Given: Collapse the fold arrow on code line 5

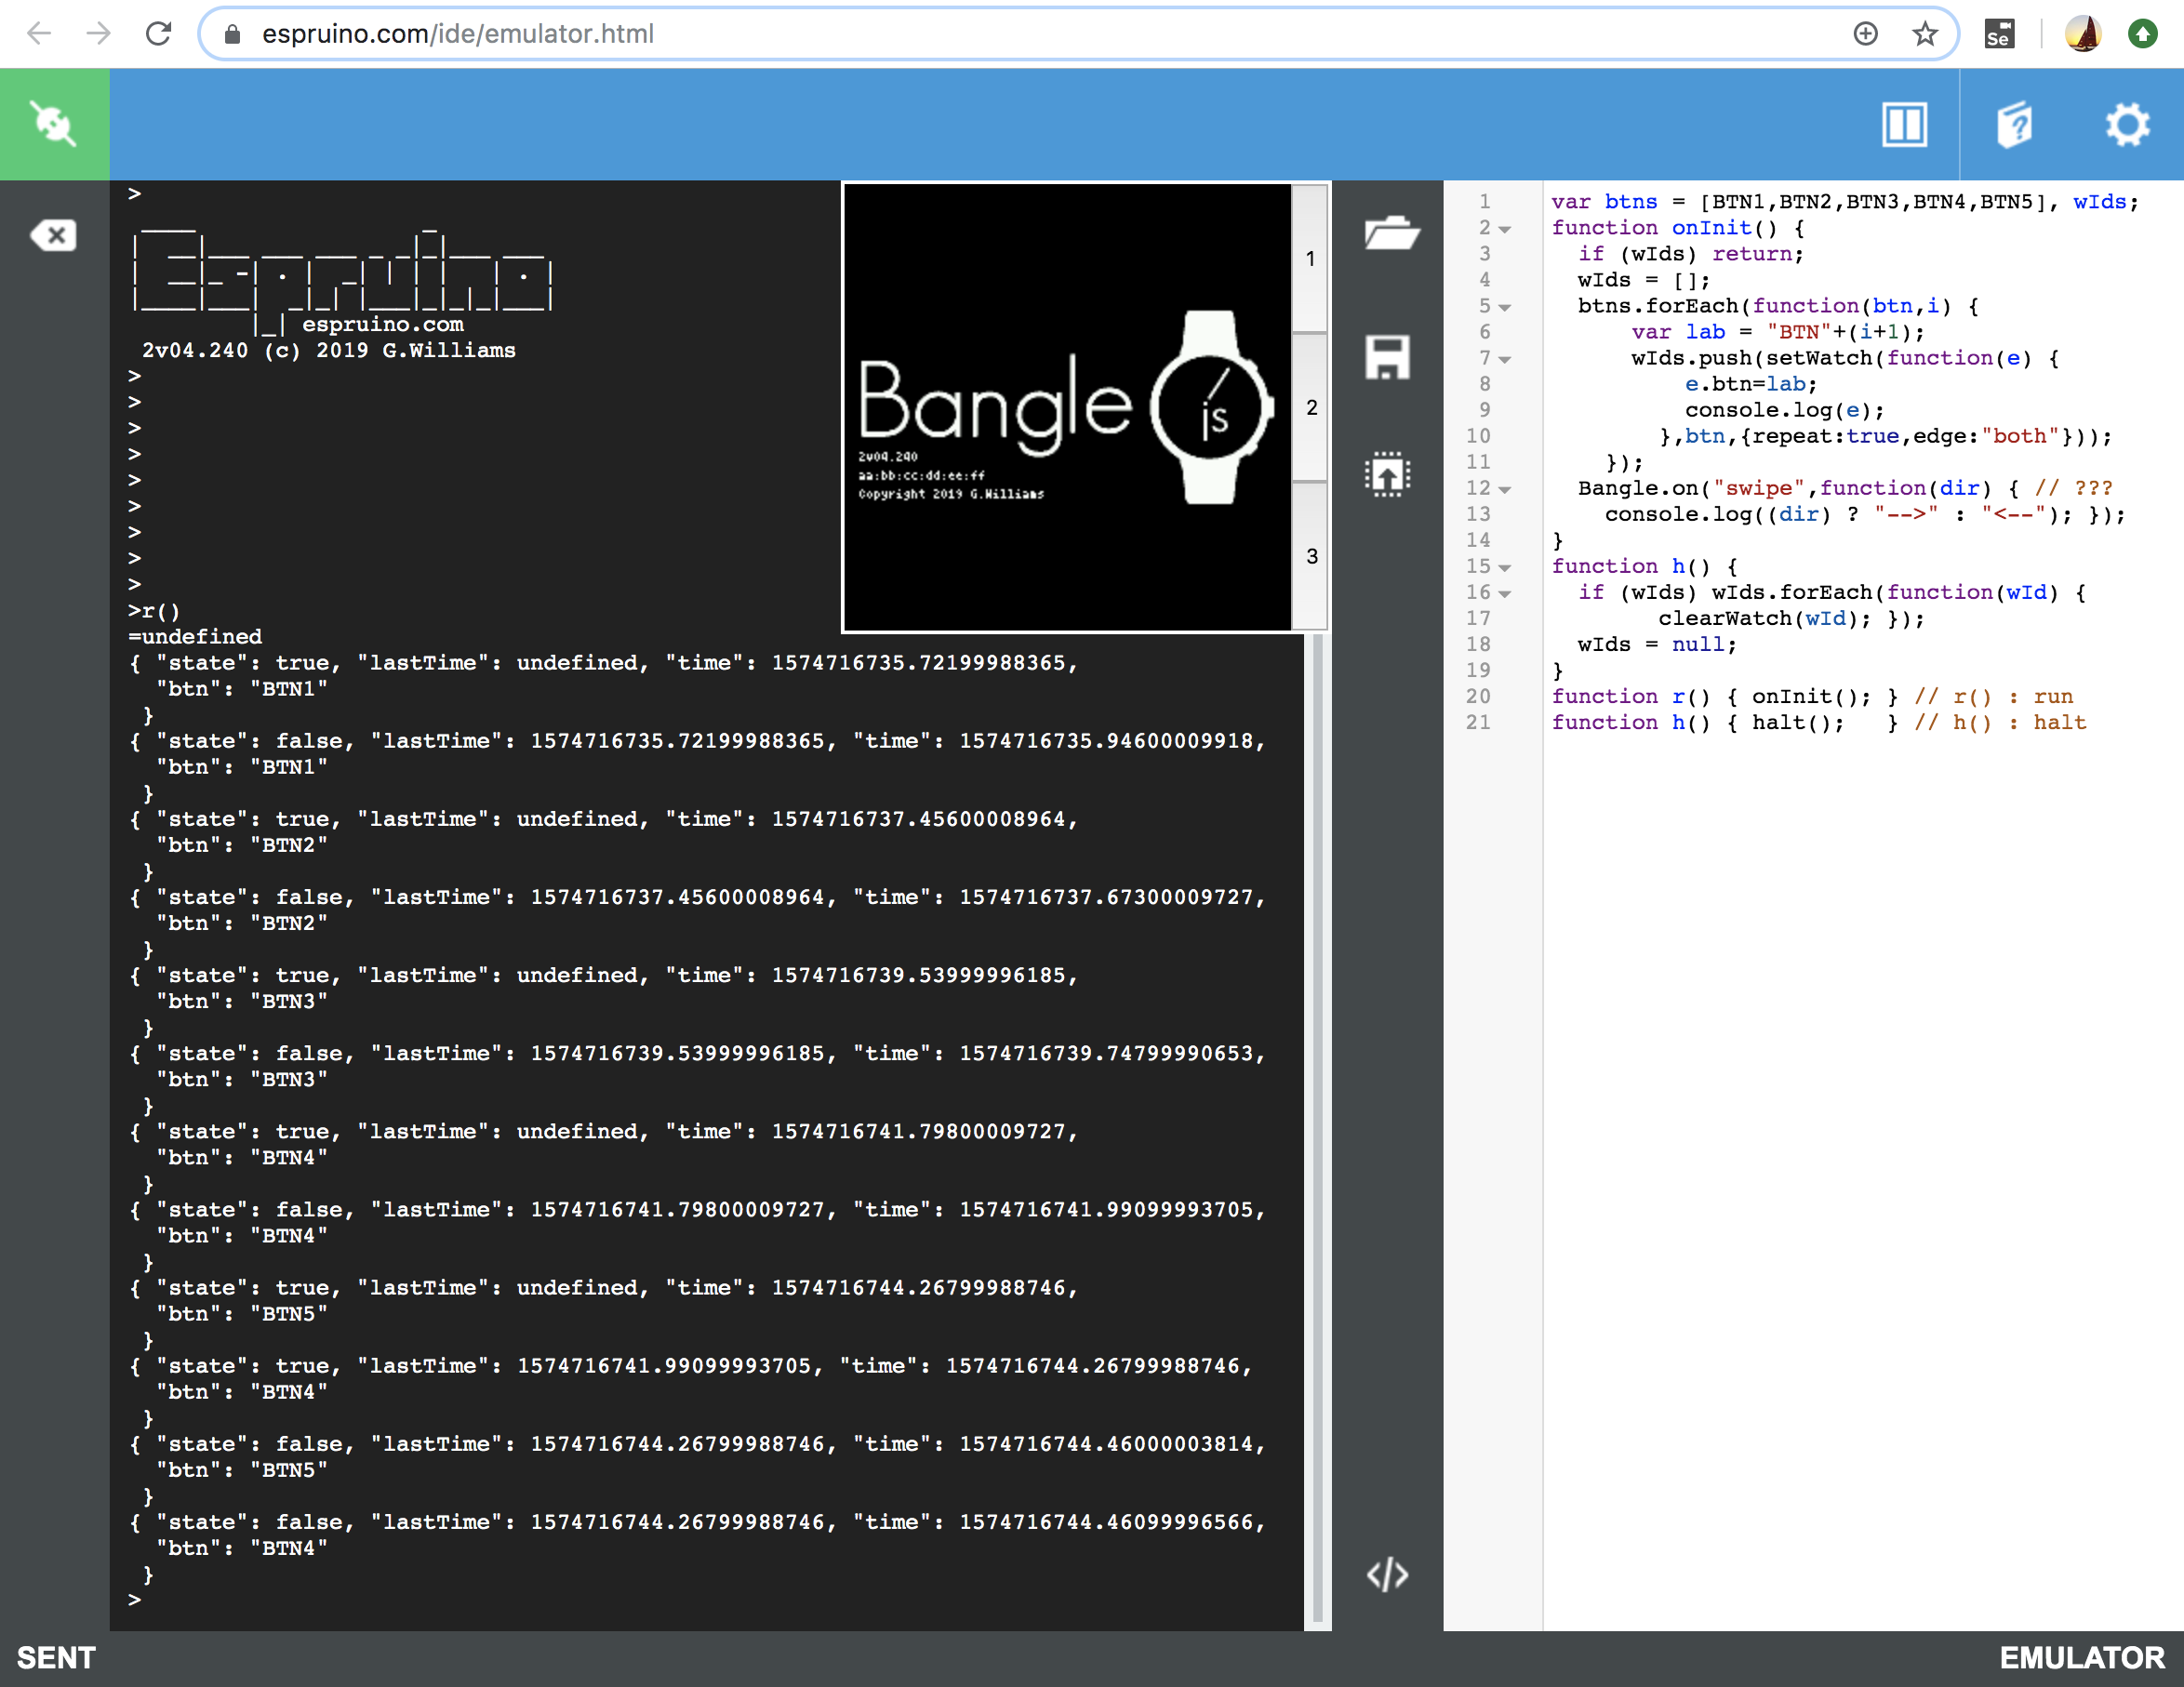Looking at the screenshot, I should [1505, 307].
